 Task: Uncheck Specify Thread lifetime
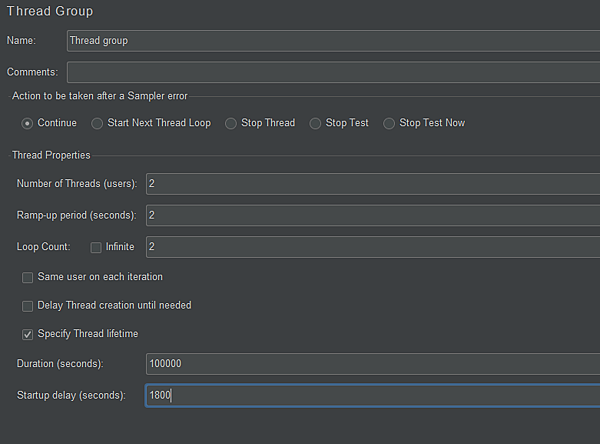28,334
